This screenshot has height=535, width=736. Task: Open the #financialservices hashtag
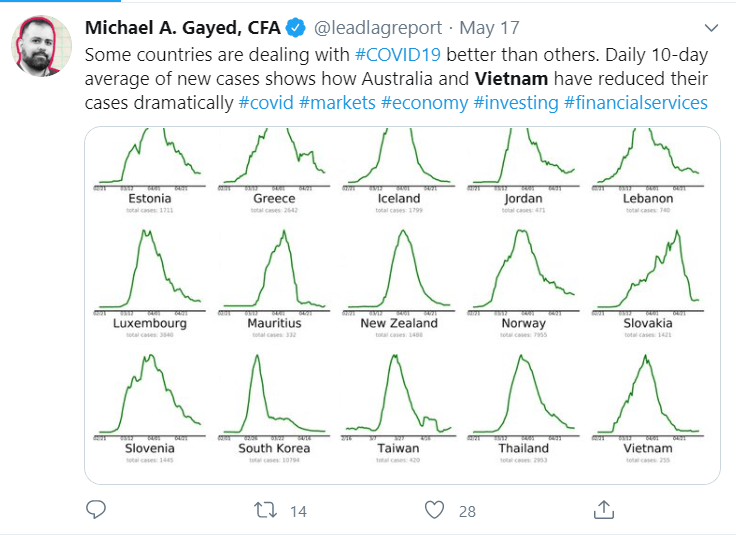pyautogui.click(x=636, y=103)
